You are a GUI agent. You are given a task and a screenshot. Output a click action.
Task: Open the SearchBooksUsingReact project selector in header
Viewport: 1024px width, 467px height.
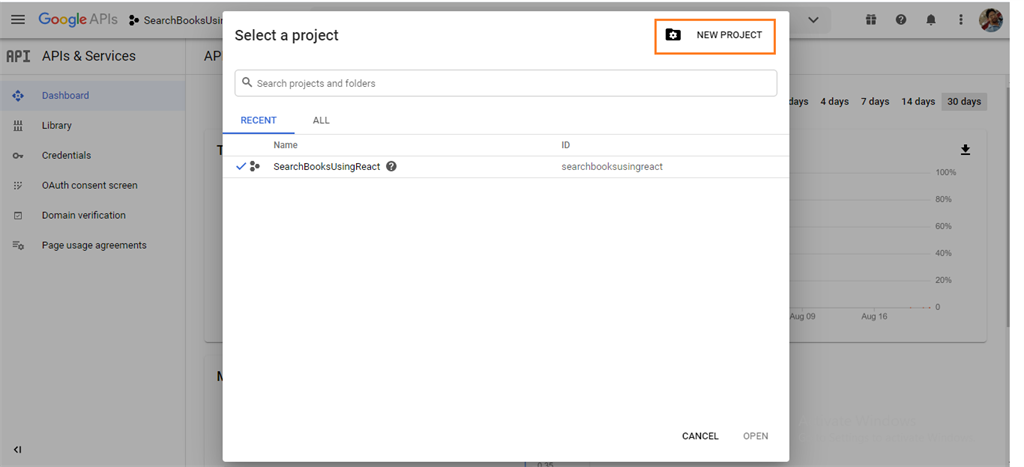click(175, 20)
